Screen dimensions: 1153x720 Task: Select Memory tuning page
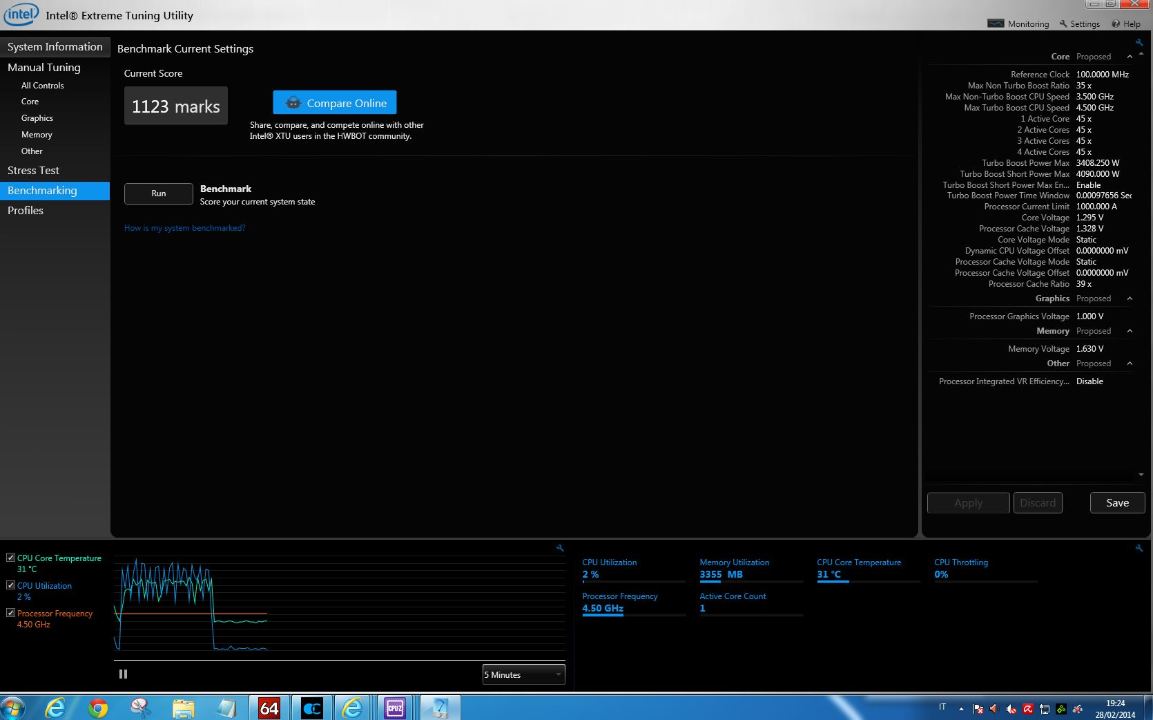pos(37,135)
